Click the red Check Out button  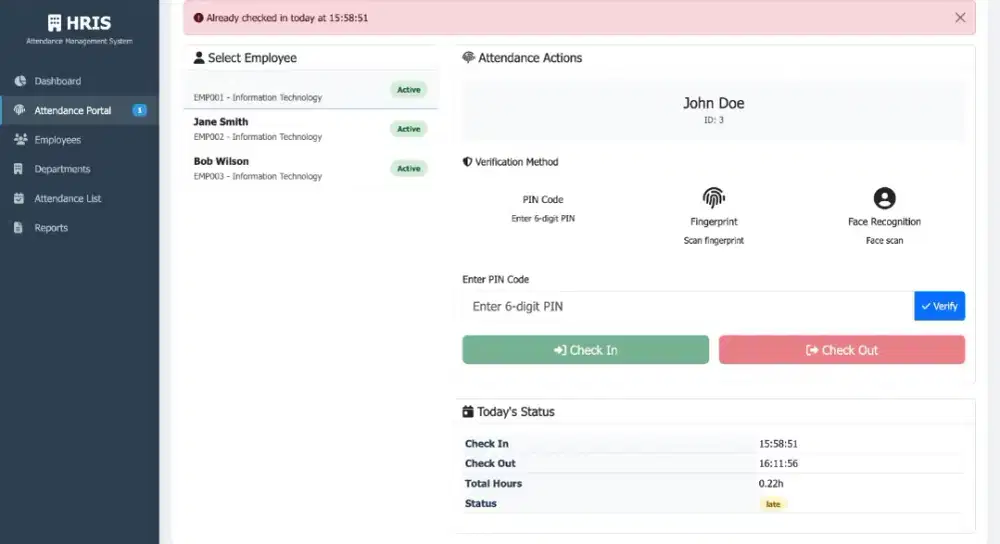[x=842, y=349]
